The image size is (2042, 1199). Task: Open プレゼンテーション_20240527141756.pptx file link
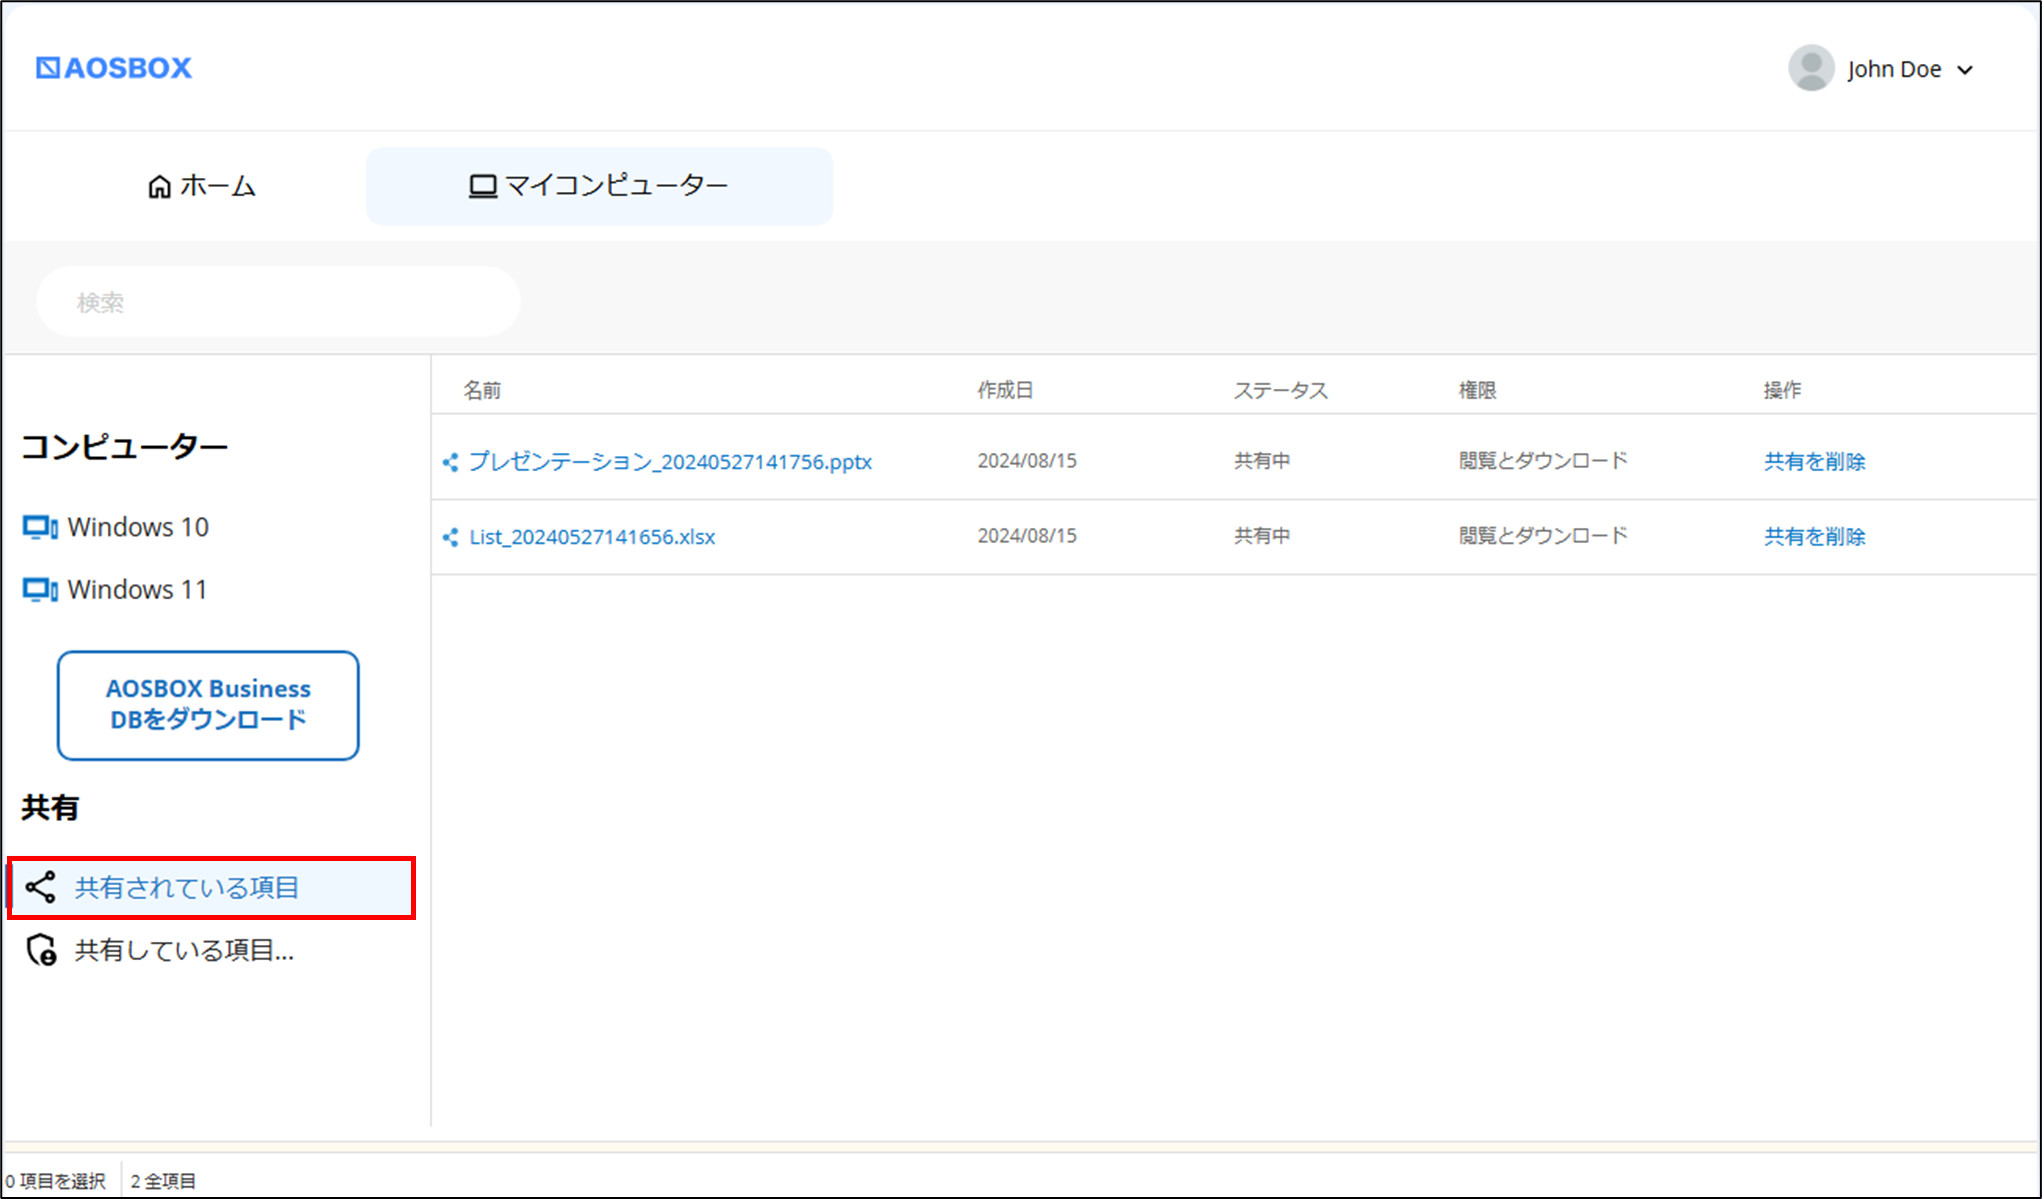pos(670,462)
